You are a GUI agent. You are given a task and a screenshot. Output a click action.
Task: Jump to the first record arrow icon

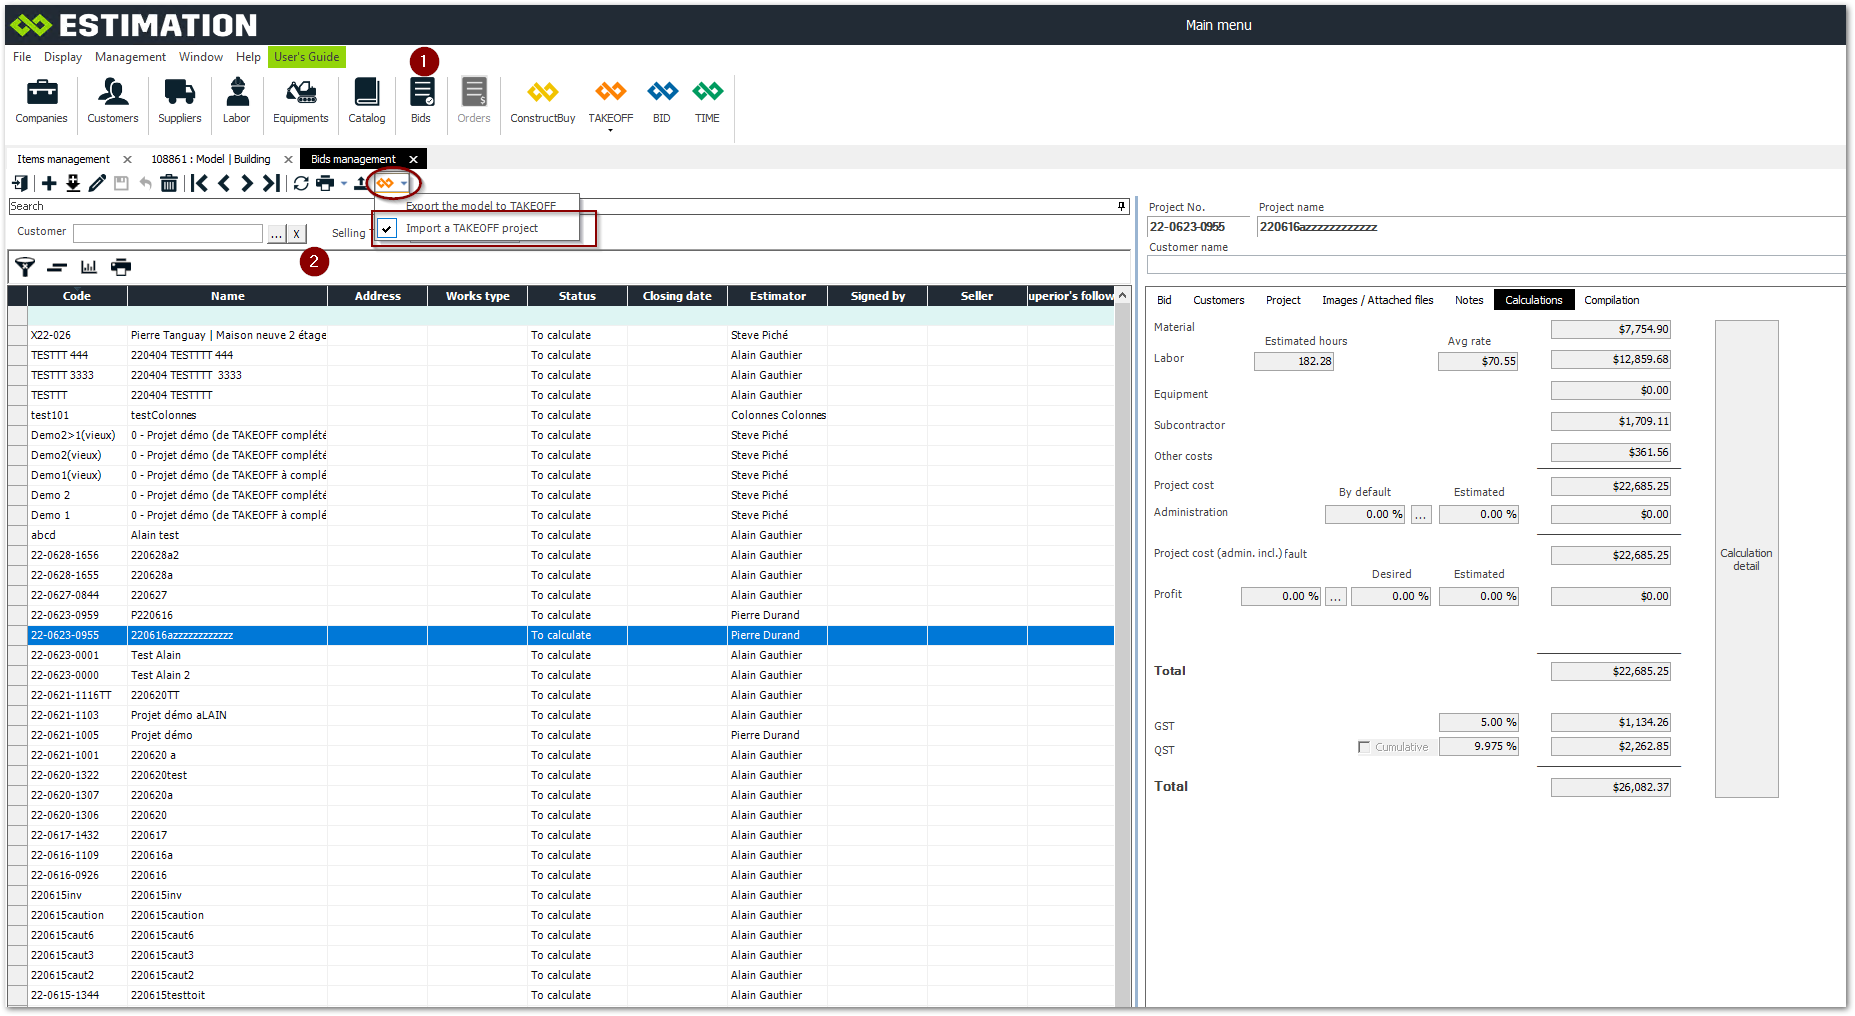(199, 183)
